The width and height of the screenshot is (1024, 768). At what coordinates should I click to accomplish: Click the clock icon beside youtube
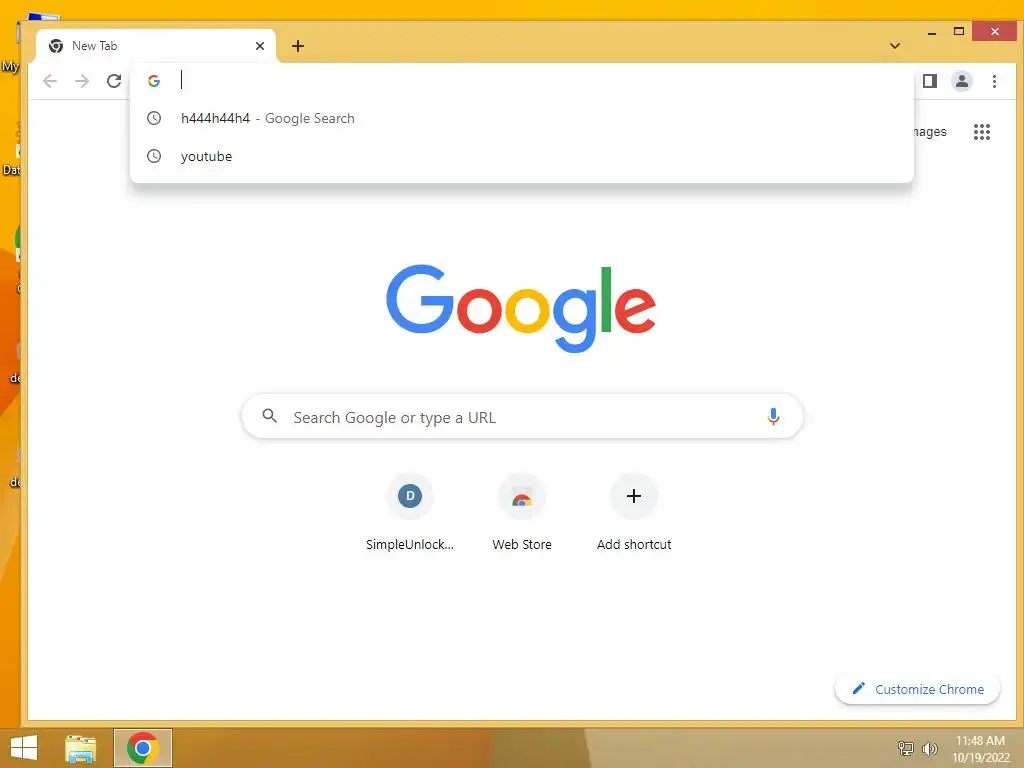(153, 156)
